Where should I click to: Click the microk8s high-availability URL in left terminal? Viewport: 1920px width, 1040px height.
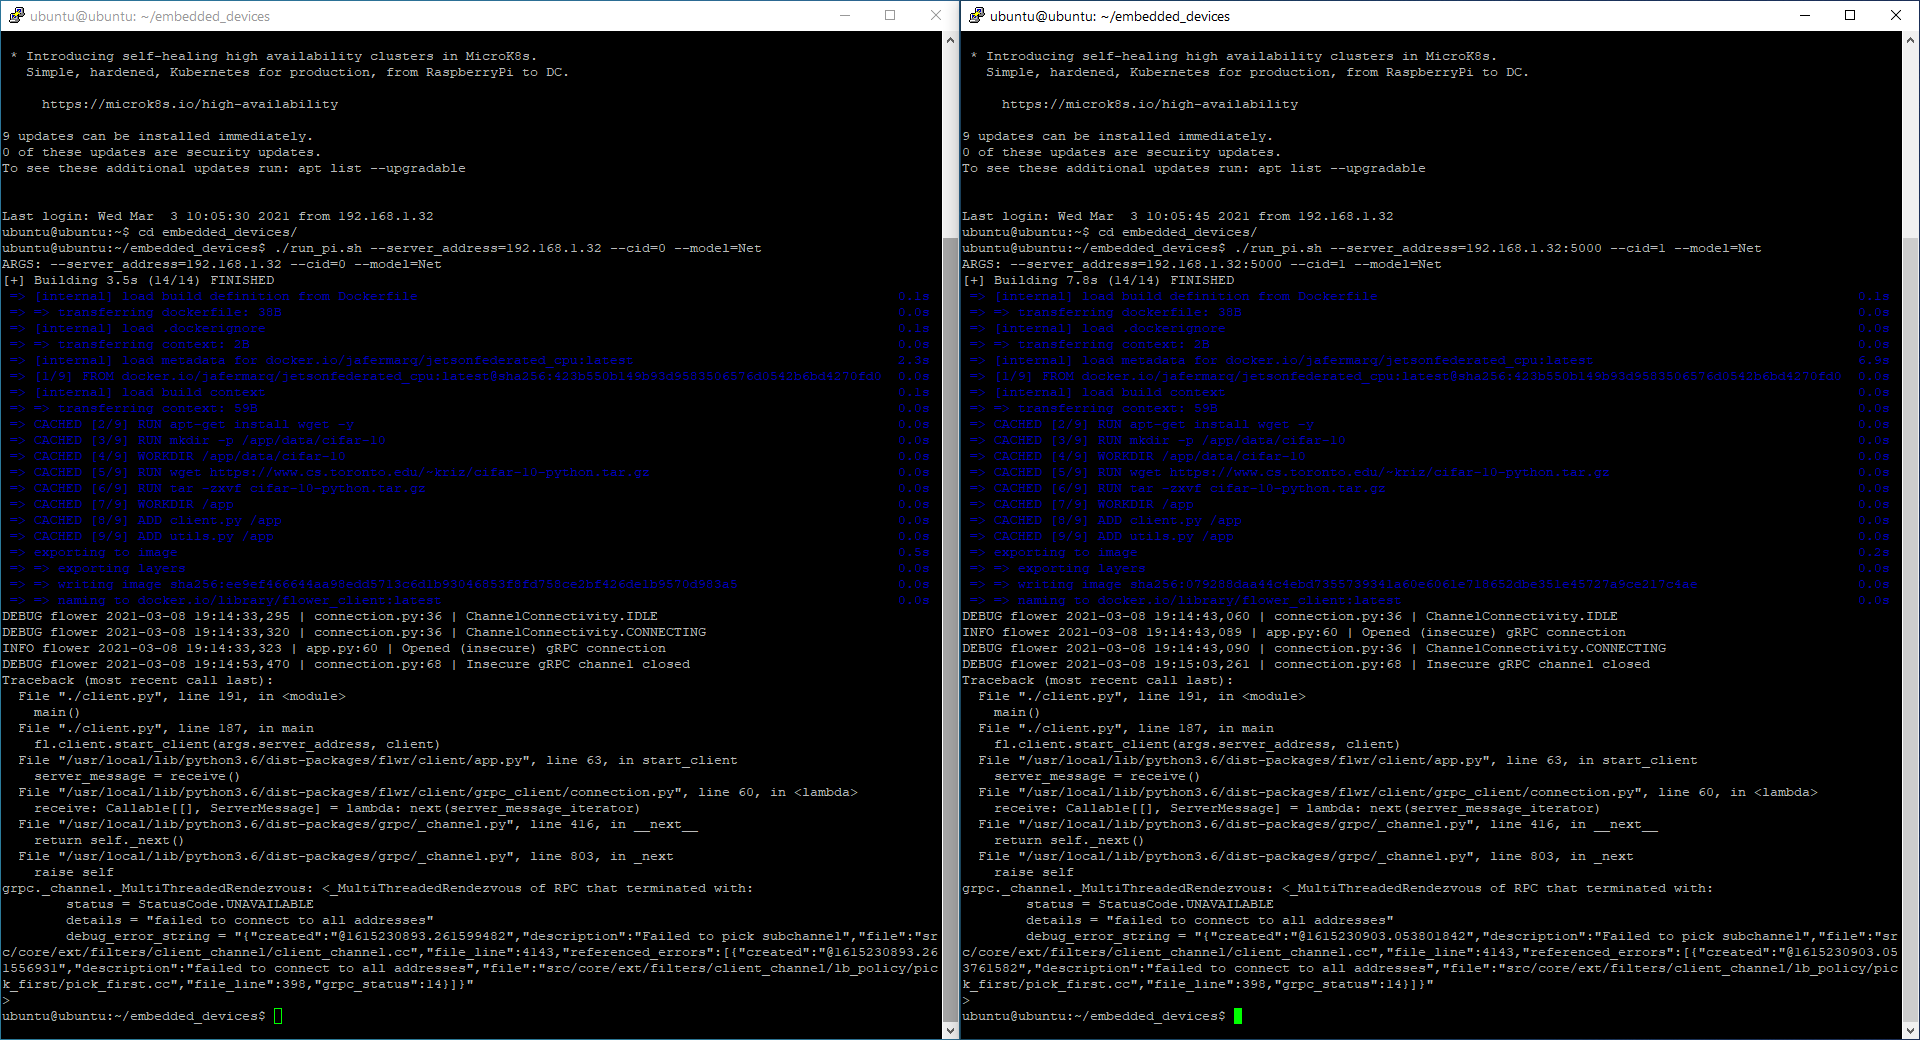tap(189, 103)
